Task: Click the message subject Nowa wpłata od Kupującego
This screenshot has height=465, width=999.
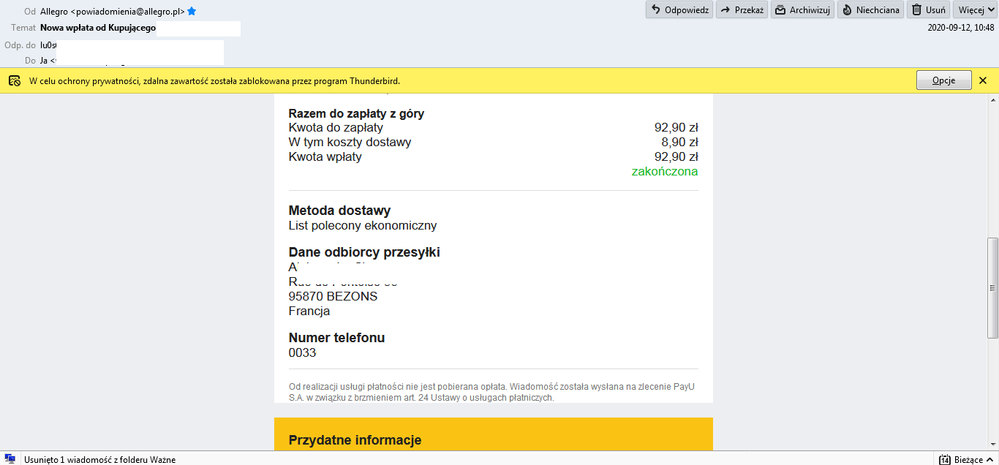Action: point(98,28)
